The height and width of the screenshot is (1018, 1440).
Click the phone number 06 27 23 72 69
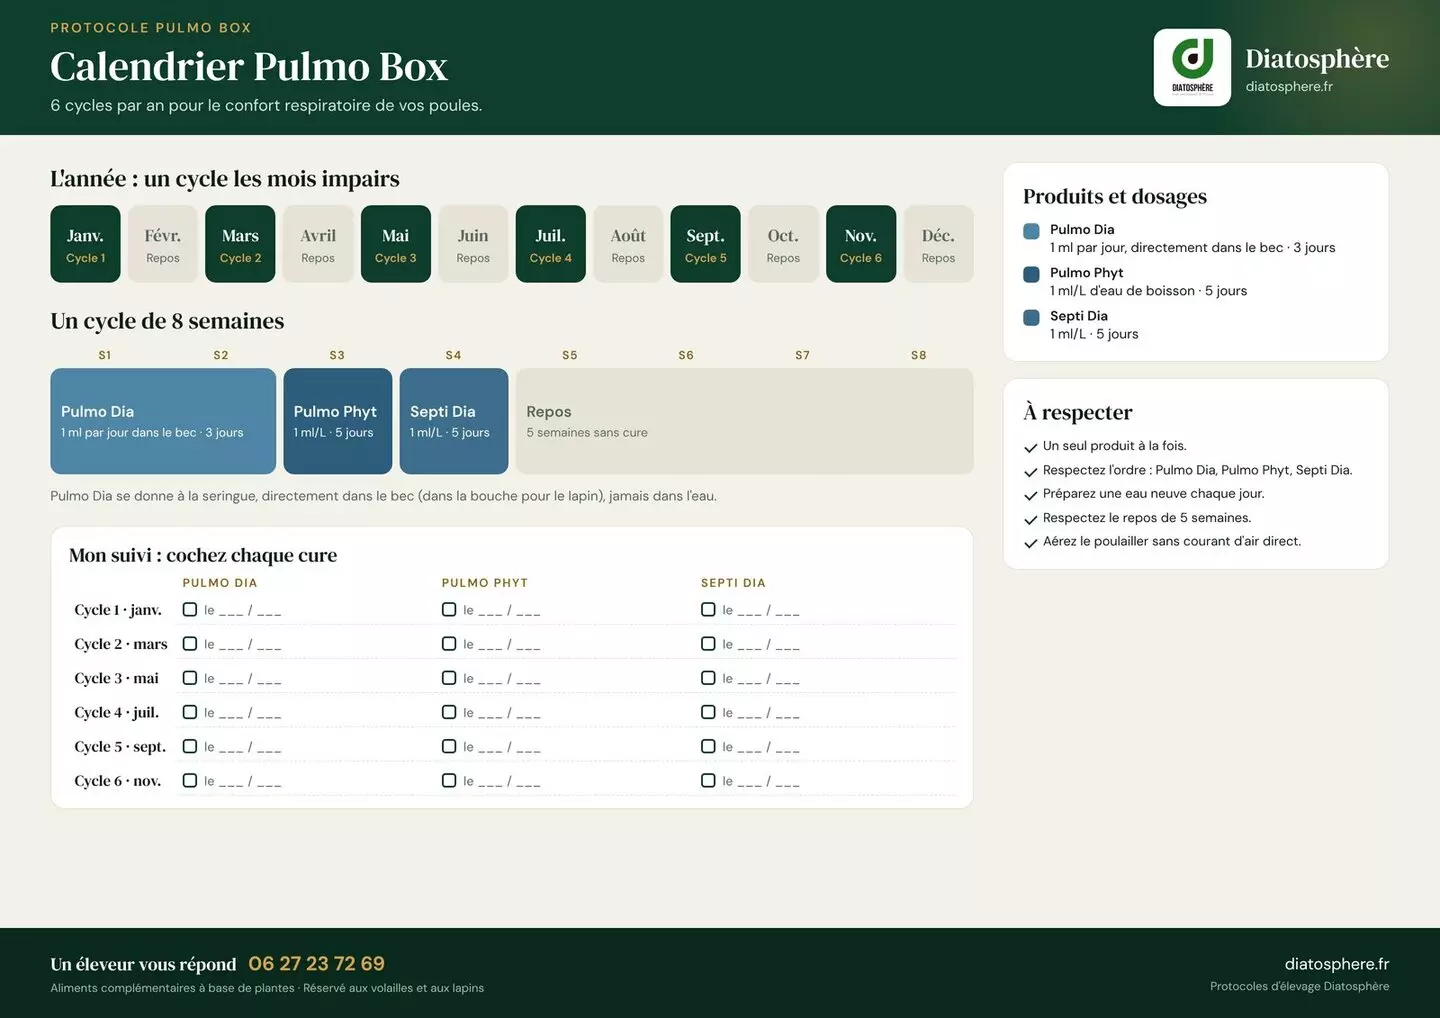pos(316,964)
